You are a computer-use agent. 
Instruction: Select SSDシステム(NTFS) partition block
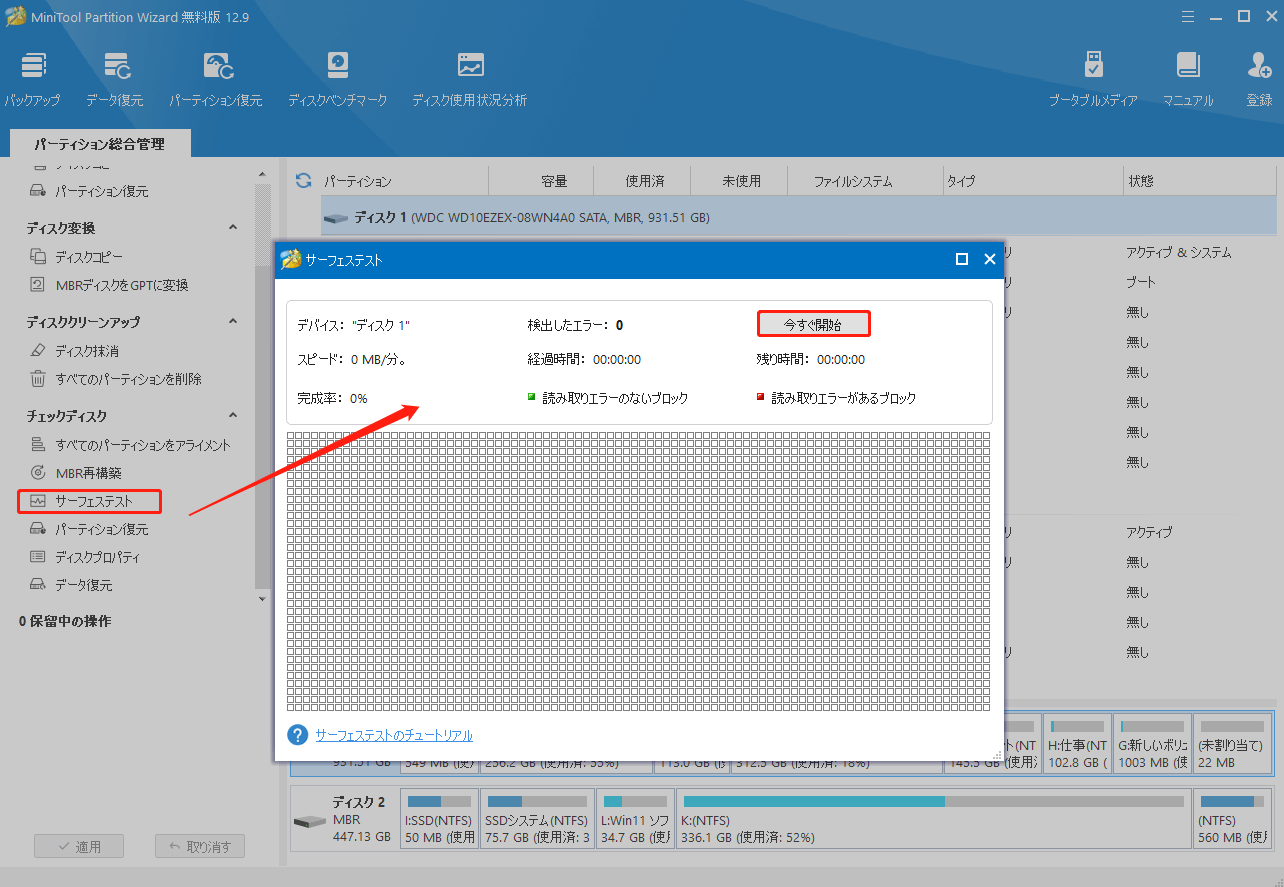tap(537, 818)
